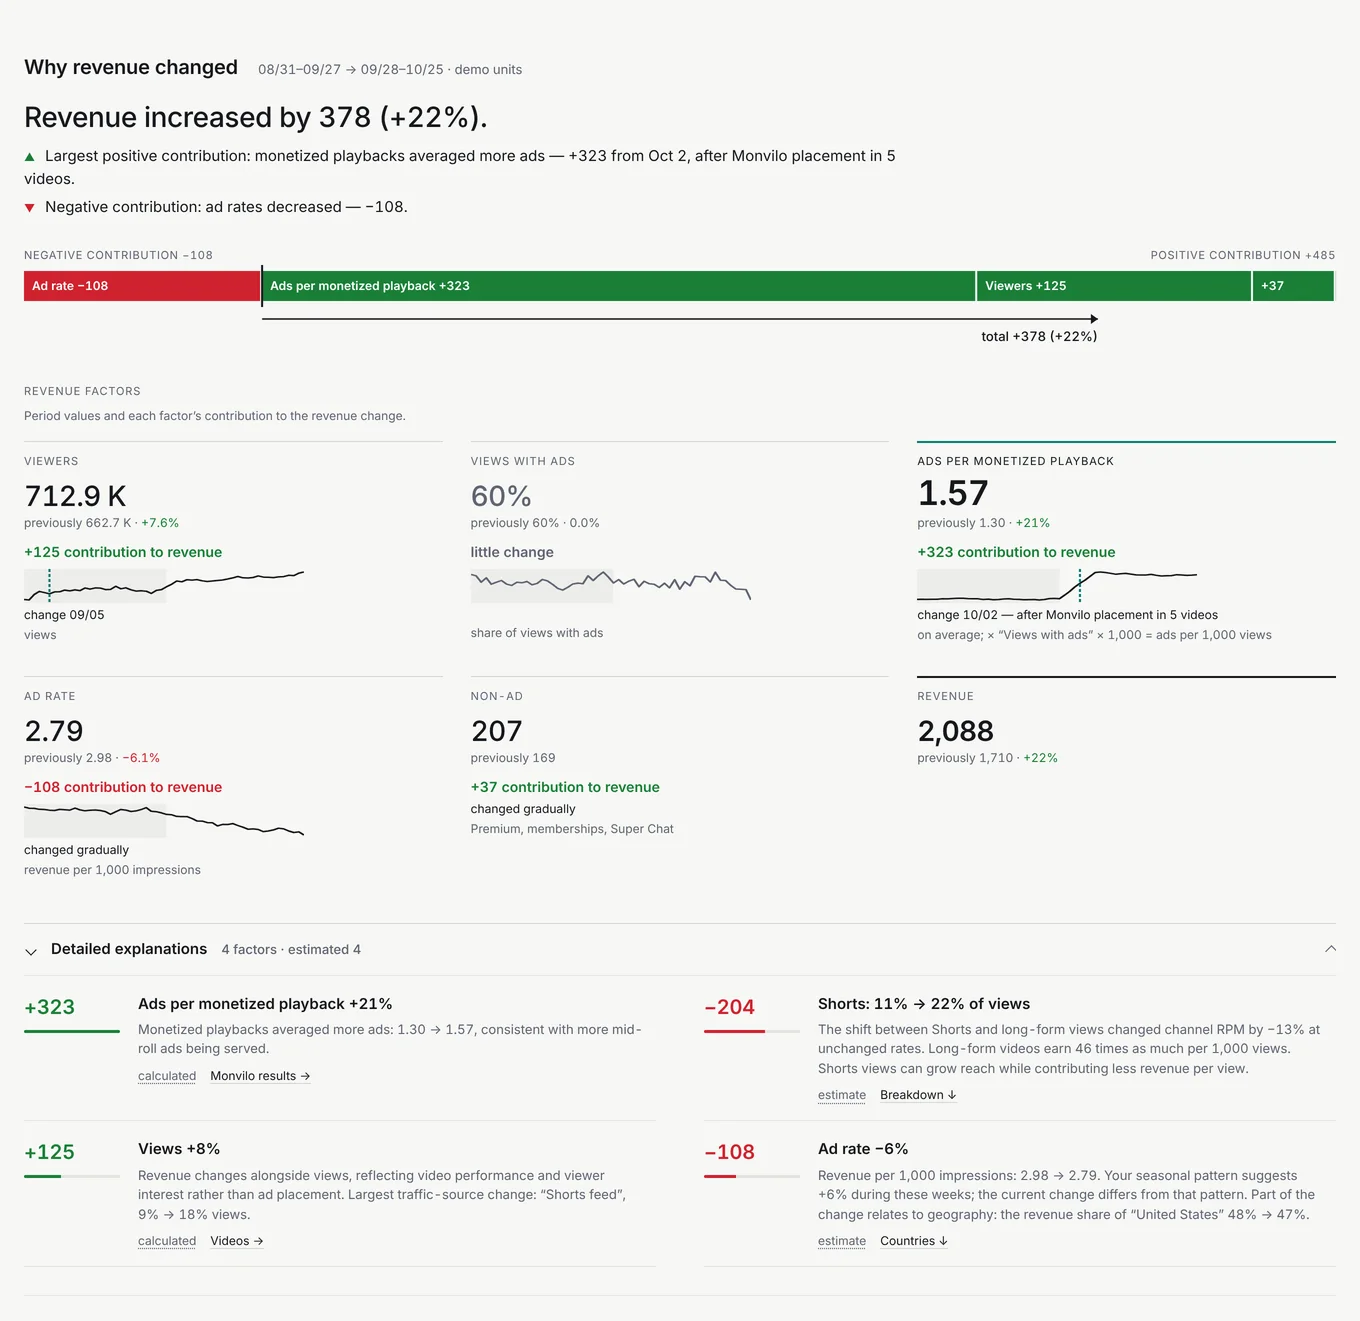Click the 'Detailed explanations' heading

click(129, 949)
